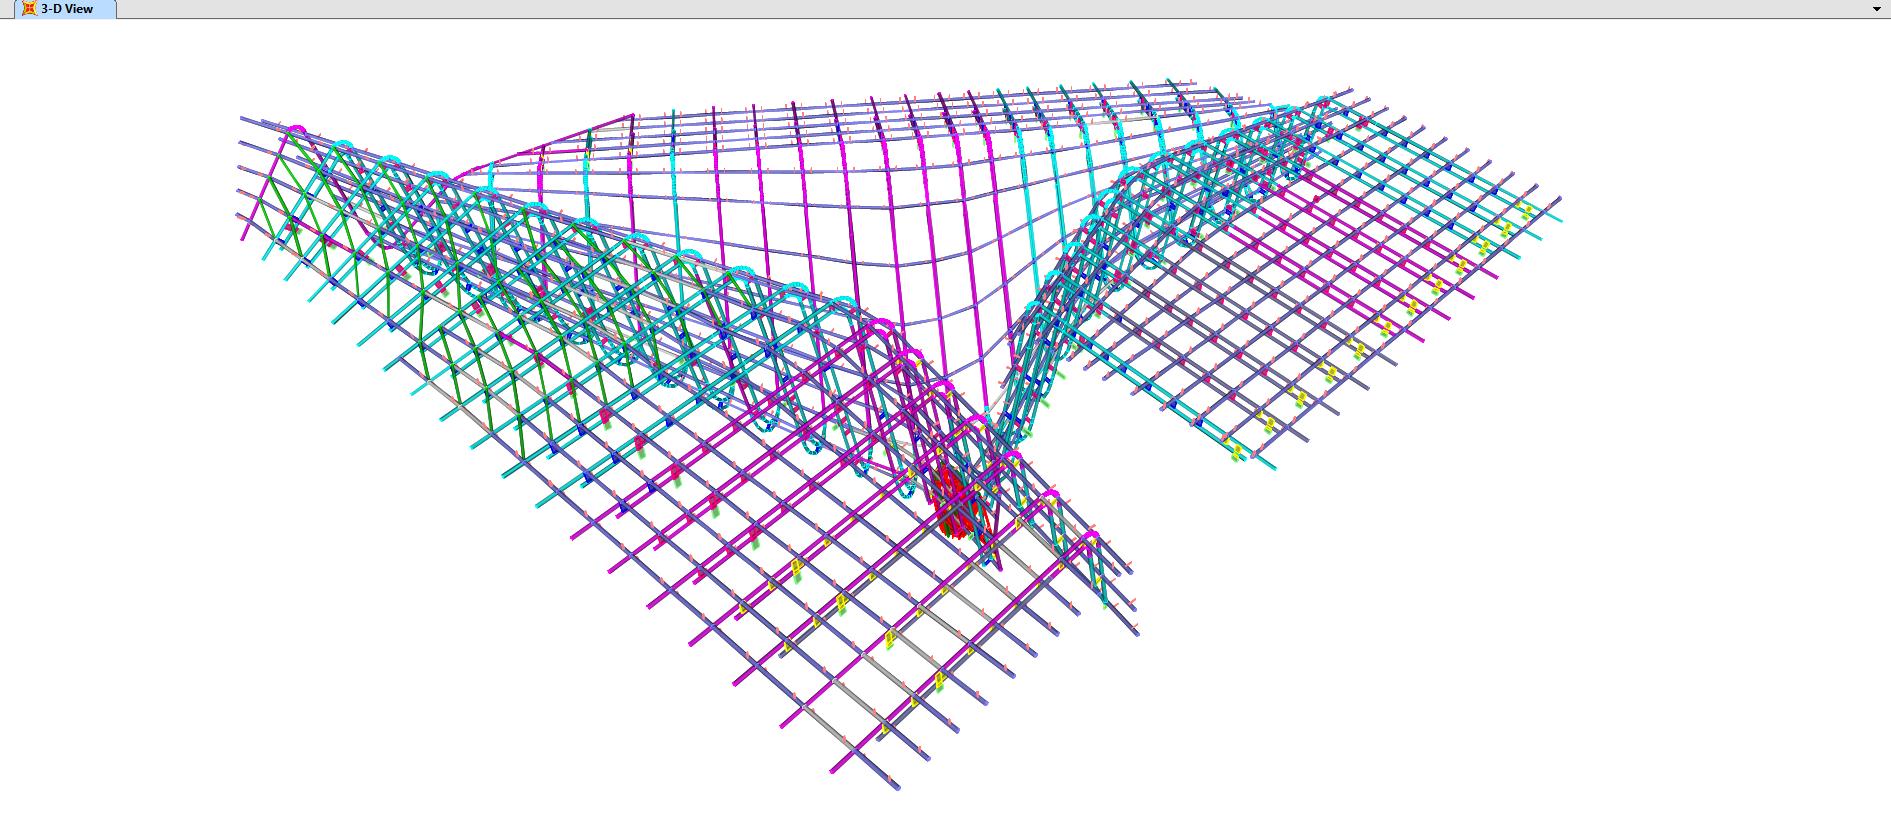Select the yellow support marker nearest the right grid's far corner

1525,211
